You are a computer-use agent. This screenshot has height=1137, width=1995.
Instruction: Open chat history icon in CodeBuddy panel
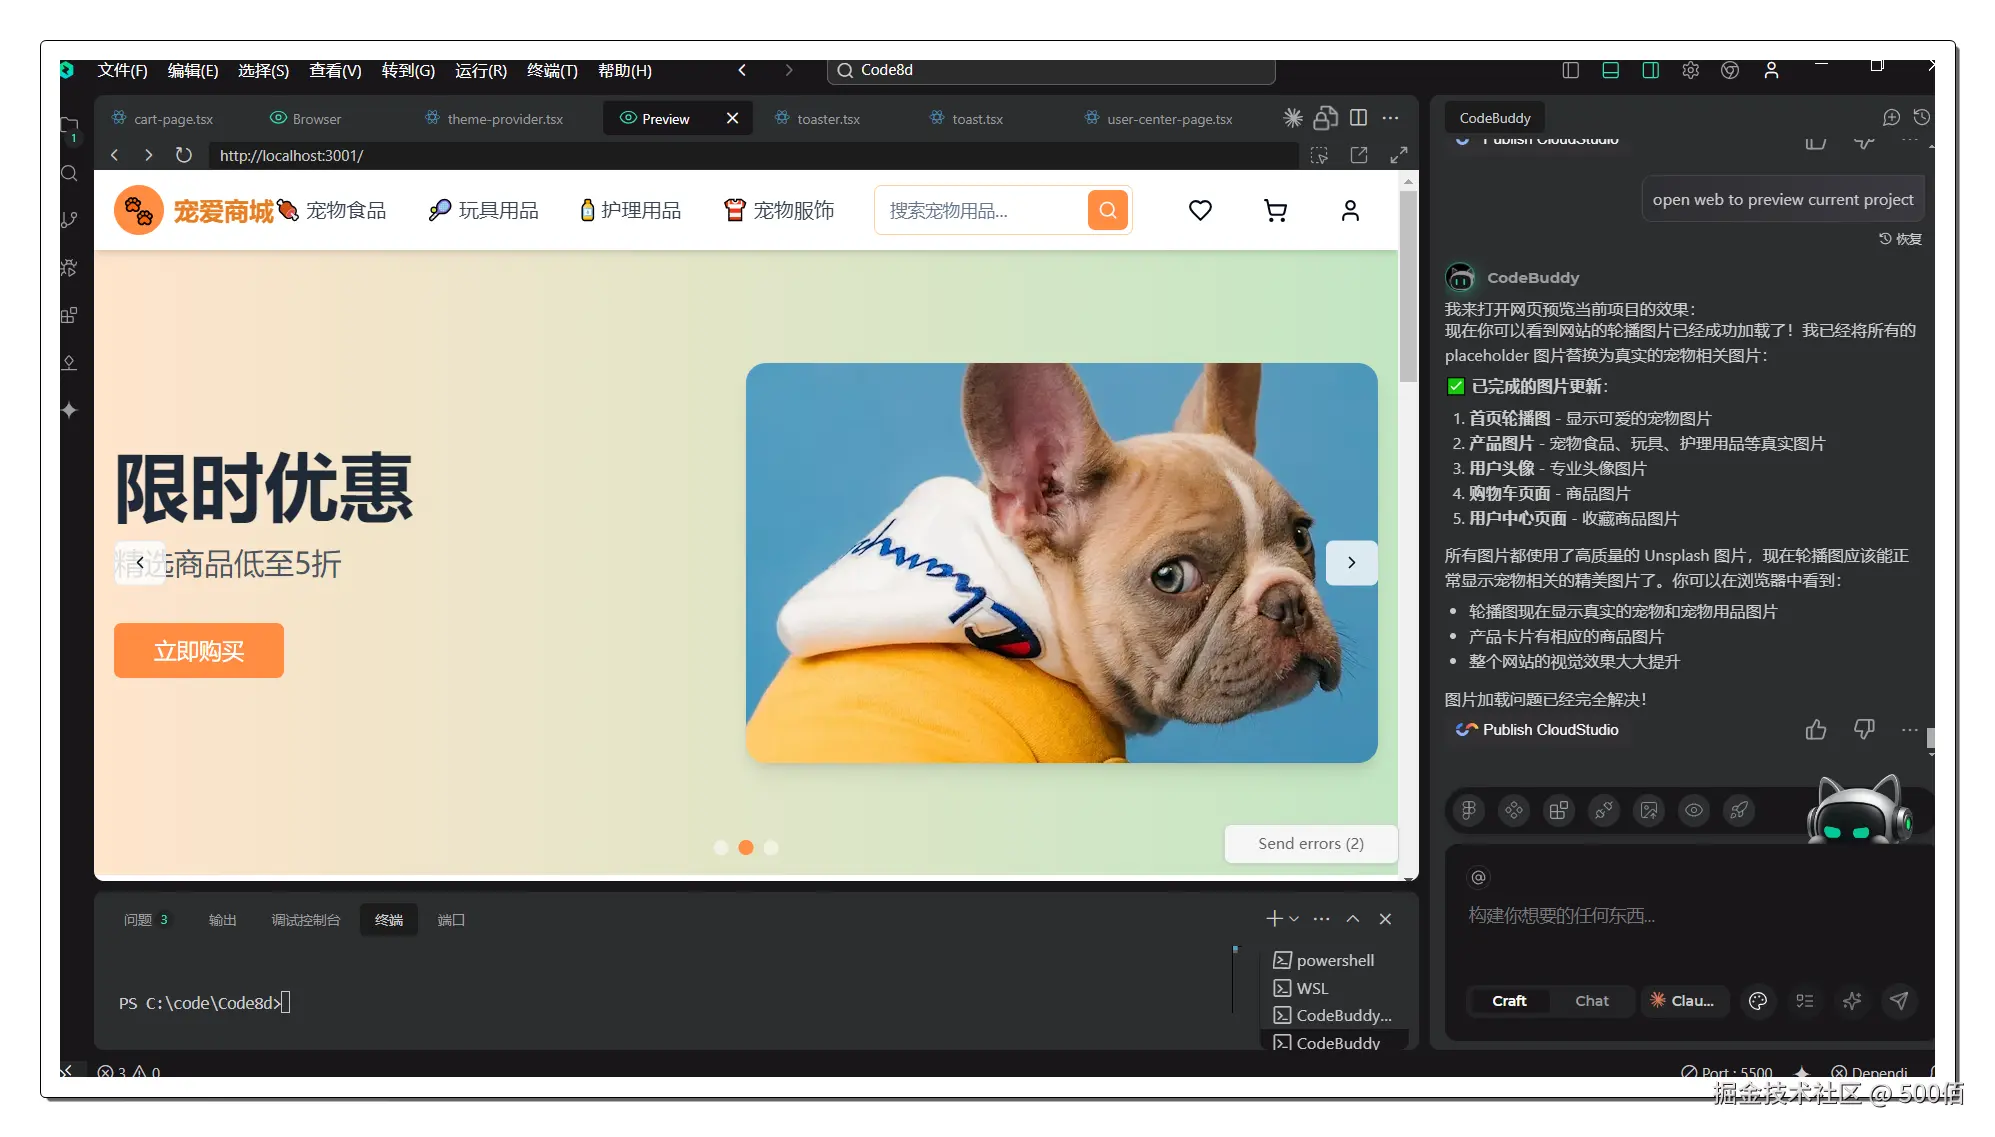pyautogui.click(x=1921, y=118)
